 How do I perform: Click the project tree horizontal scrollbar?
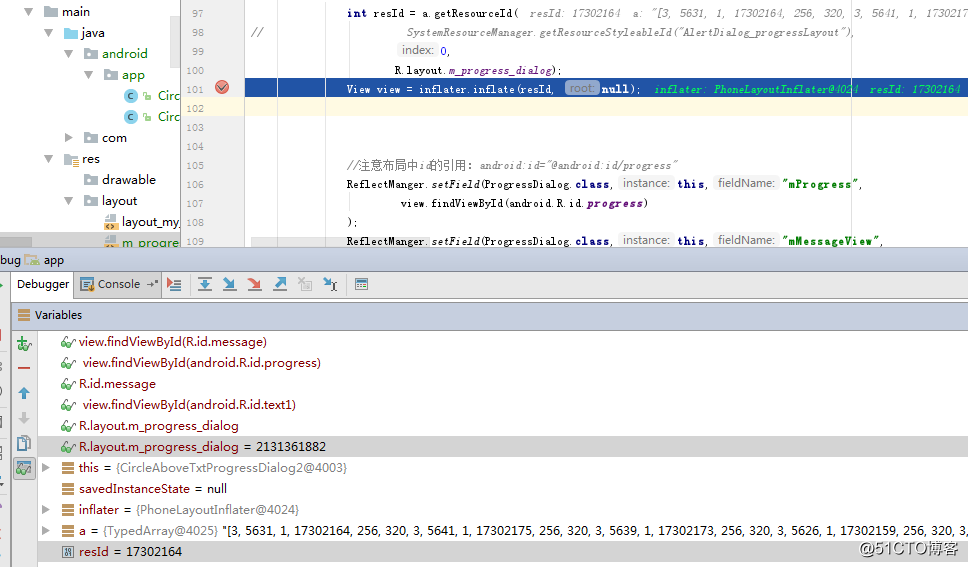(x=16, y=242)
